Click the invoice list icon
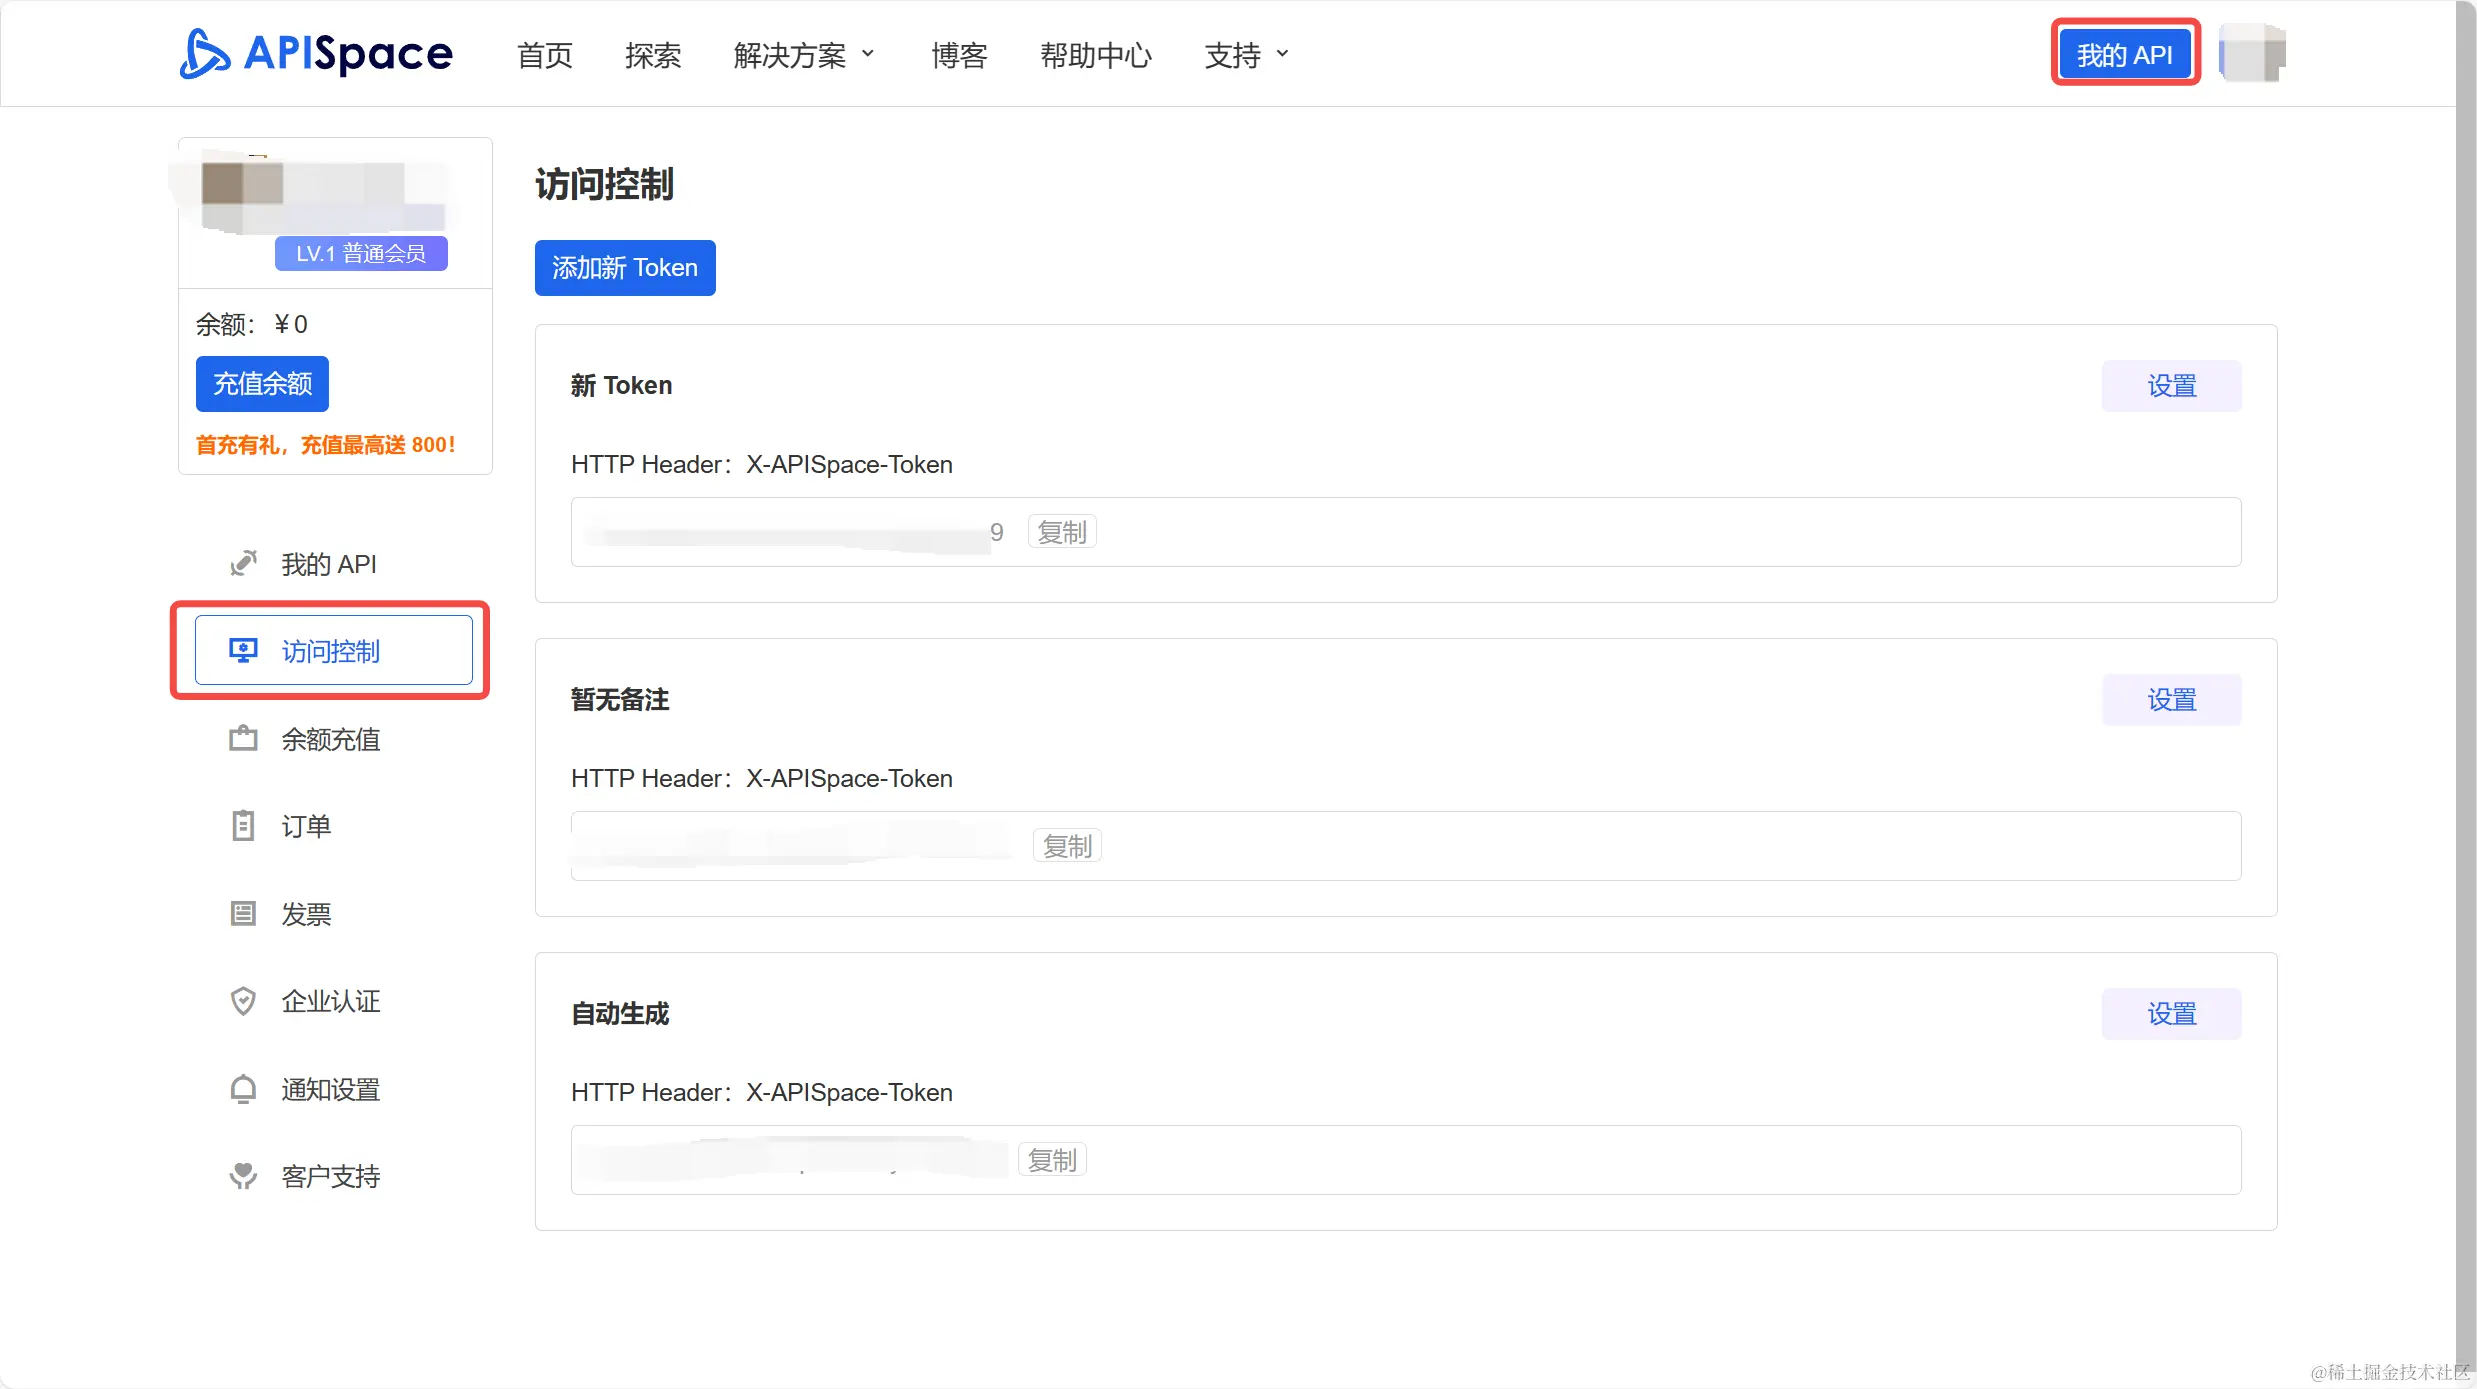The image size is (2477, 1389). [x=243, y=914]
